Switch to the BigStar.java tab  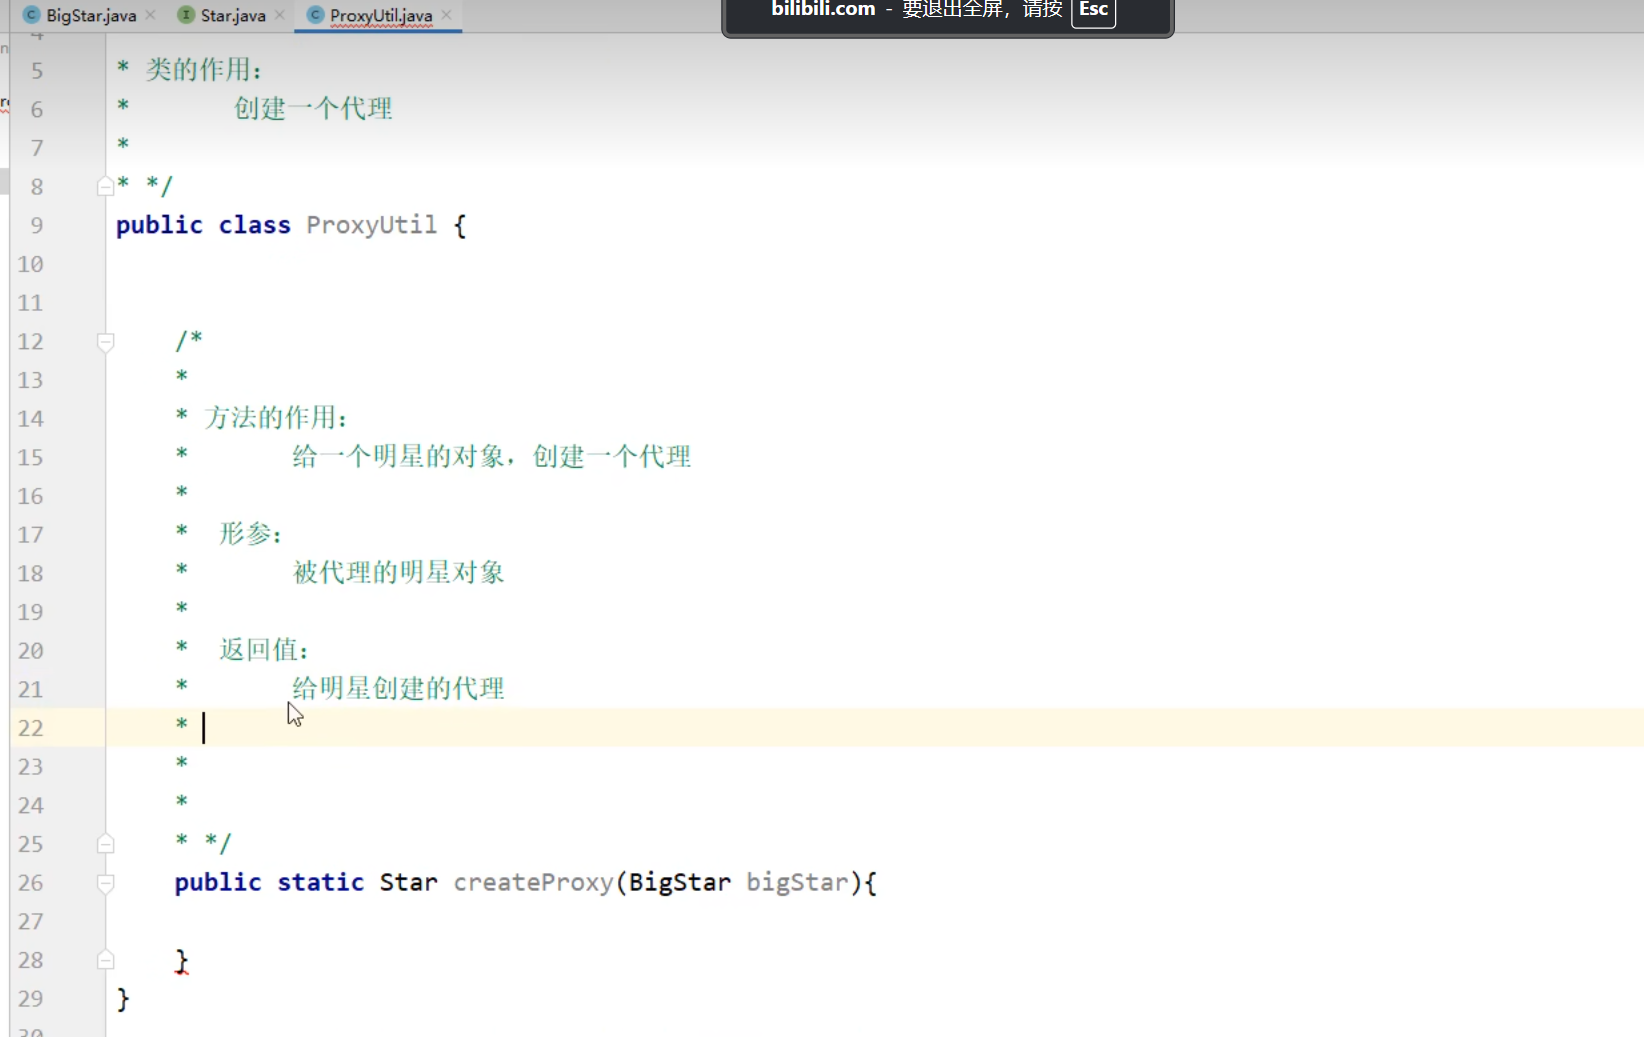click(x=90, y=15)
